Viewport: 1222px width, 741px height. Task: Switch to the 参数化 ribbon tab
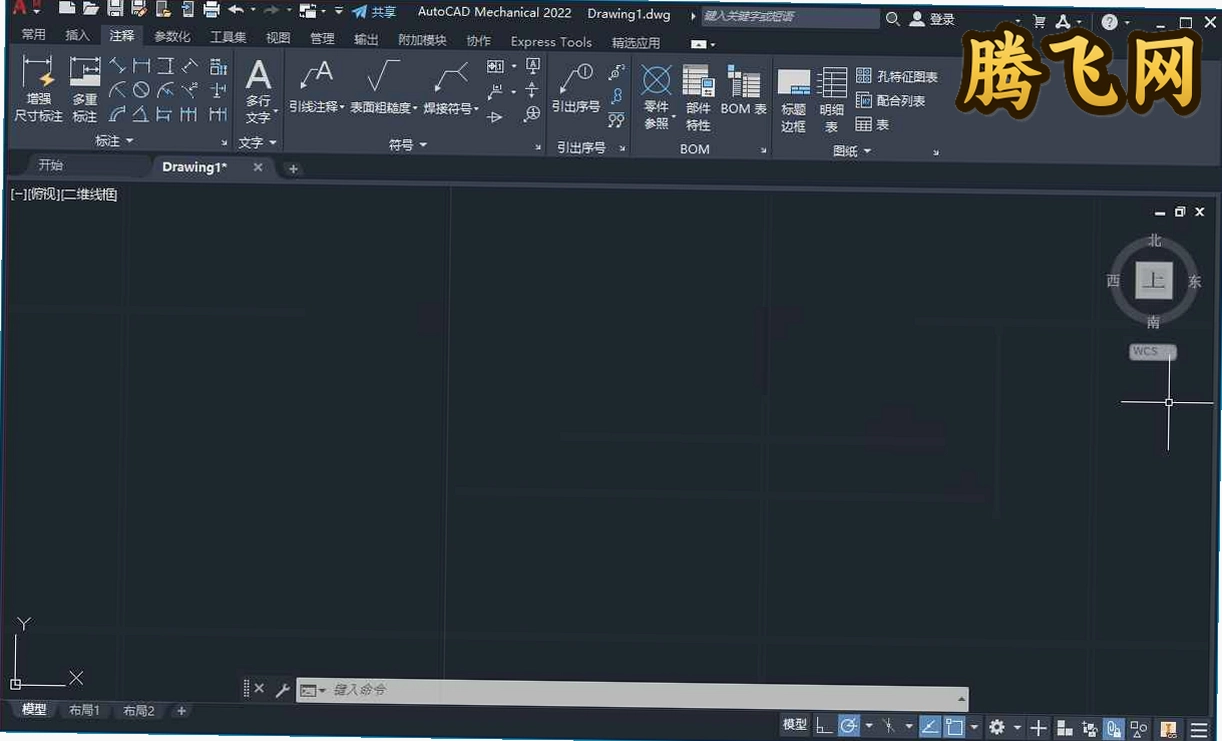pos(172,37)
